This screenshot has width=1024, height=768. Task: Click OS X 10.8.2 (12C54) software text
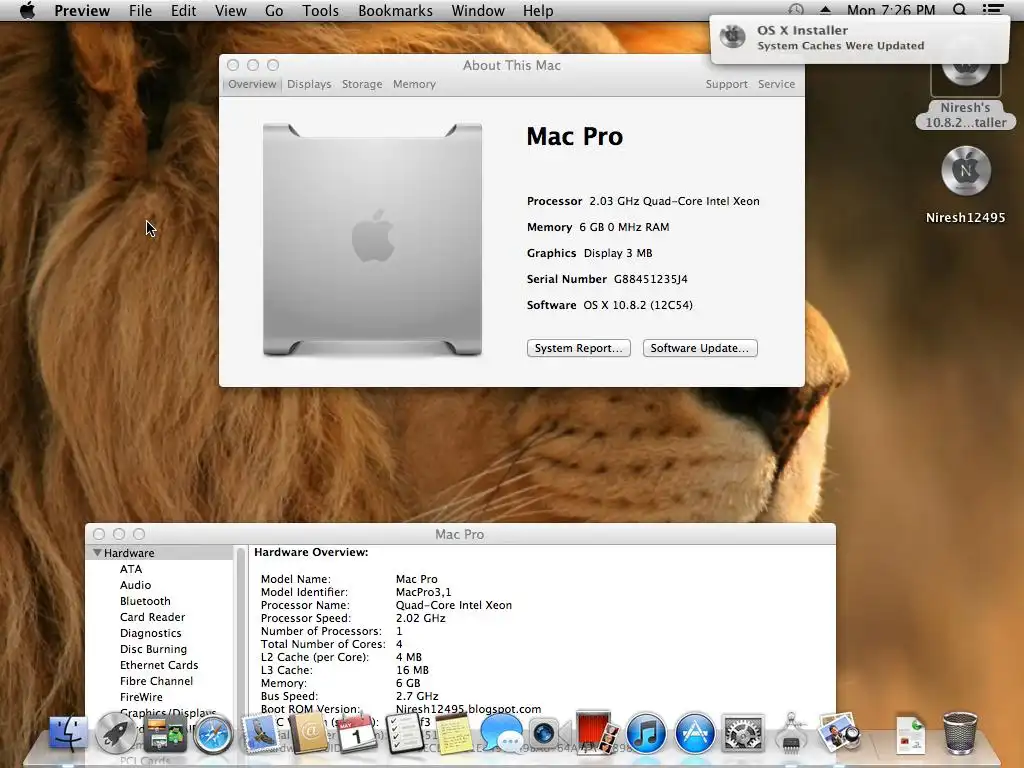638,305
